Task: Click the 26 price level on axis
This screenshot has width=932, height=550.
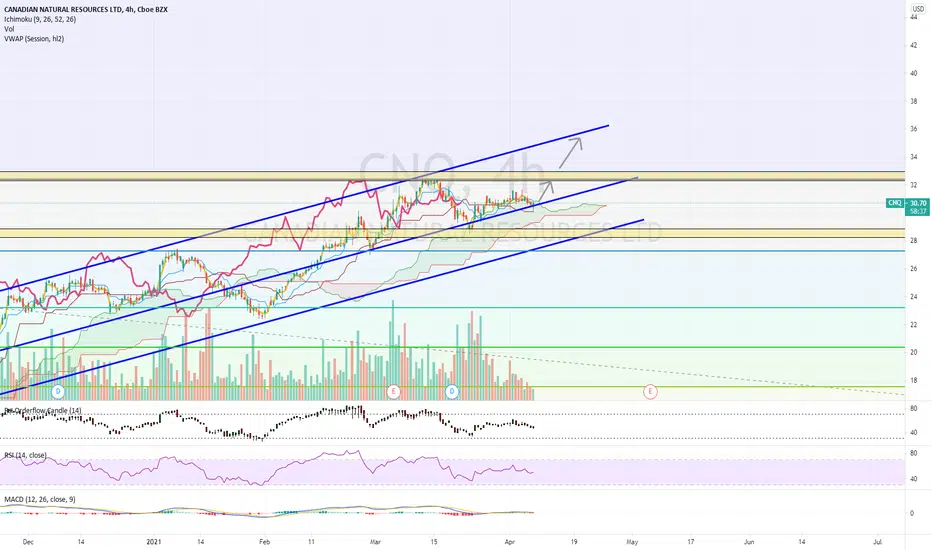Action: pyautogui.click(x=914, y=269)
